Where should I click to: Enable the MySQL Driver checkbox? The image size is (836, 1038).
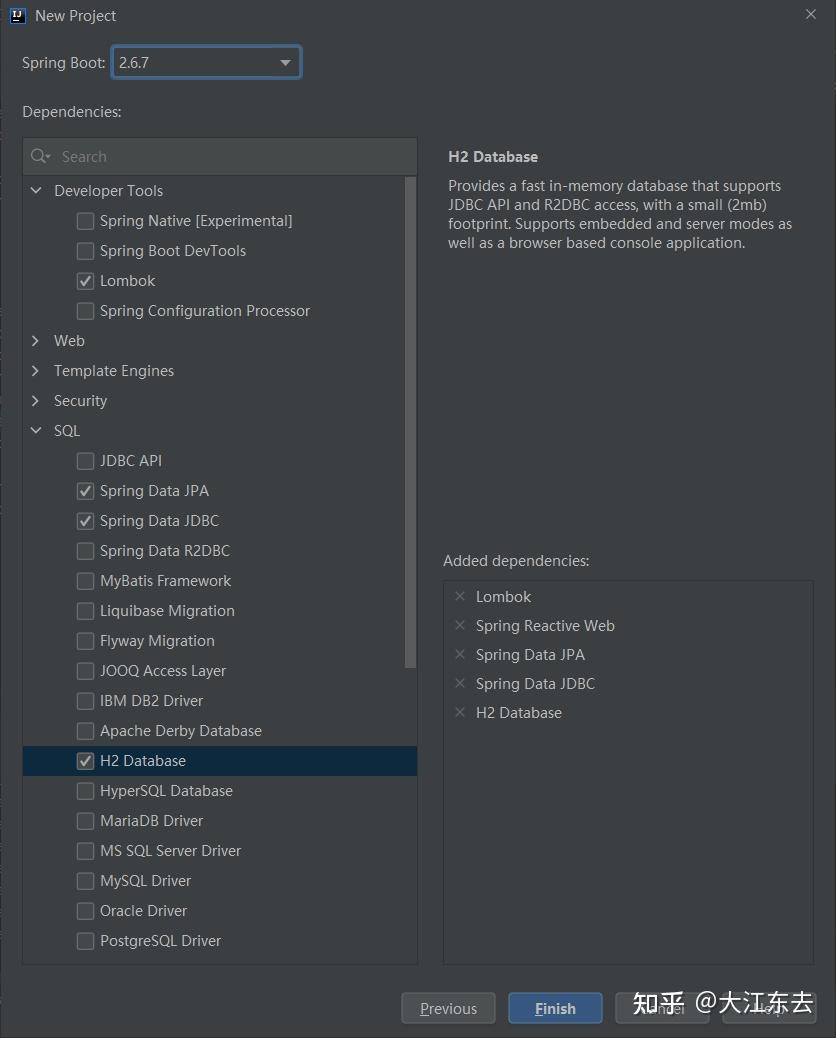85,881
